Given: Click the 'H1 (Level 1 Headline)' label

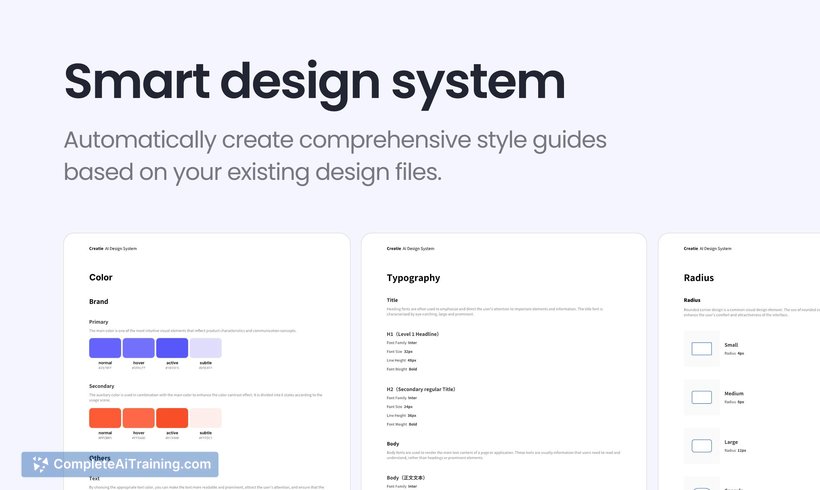Looking at the screenshot, I should [413, 334].
